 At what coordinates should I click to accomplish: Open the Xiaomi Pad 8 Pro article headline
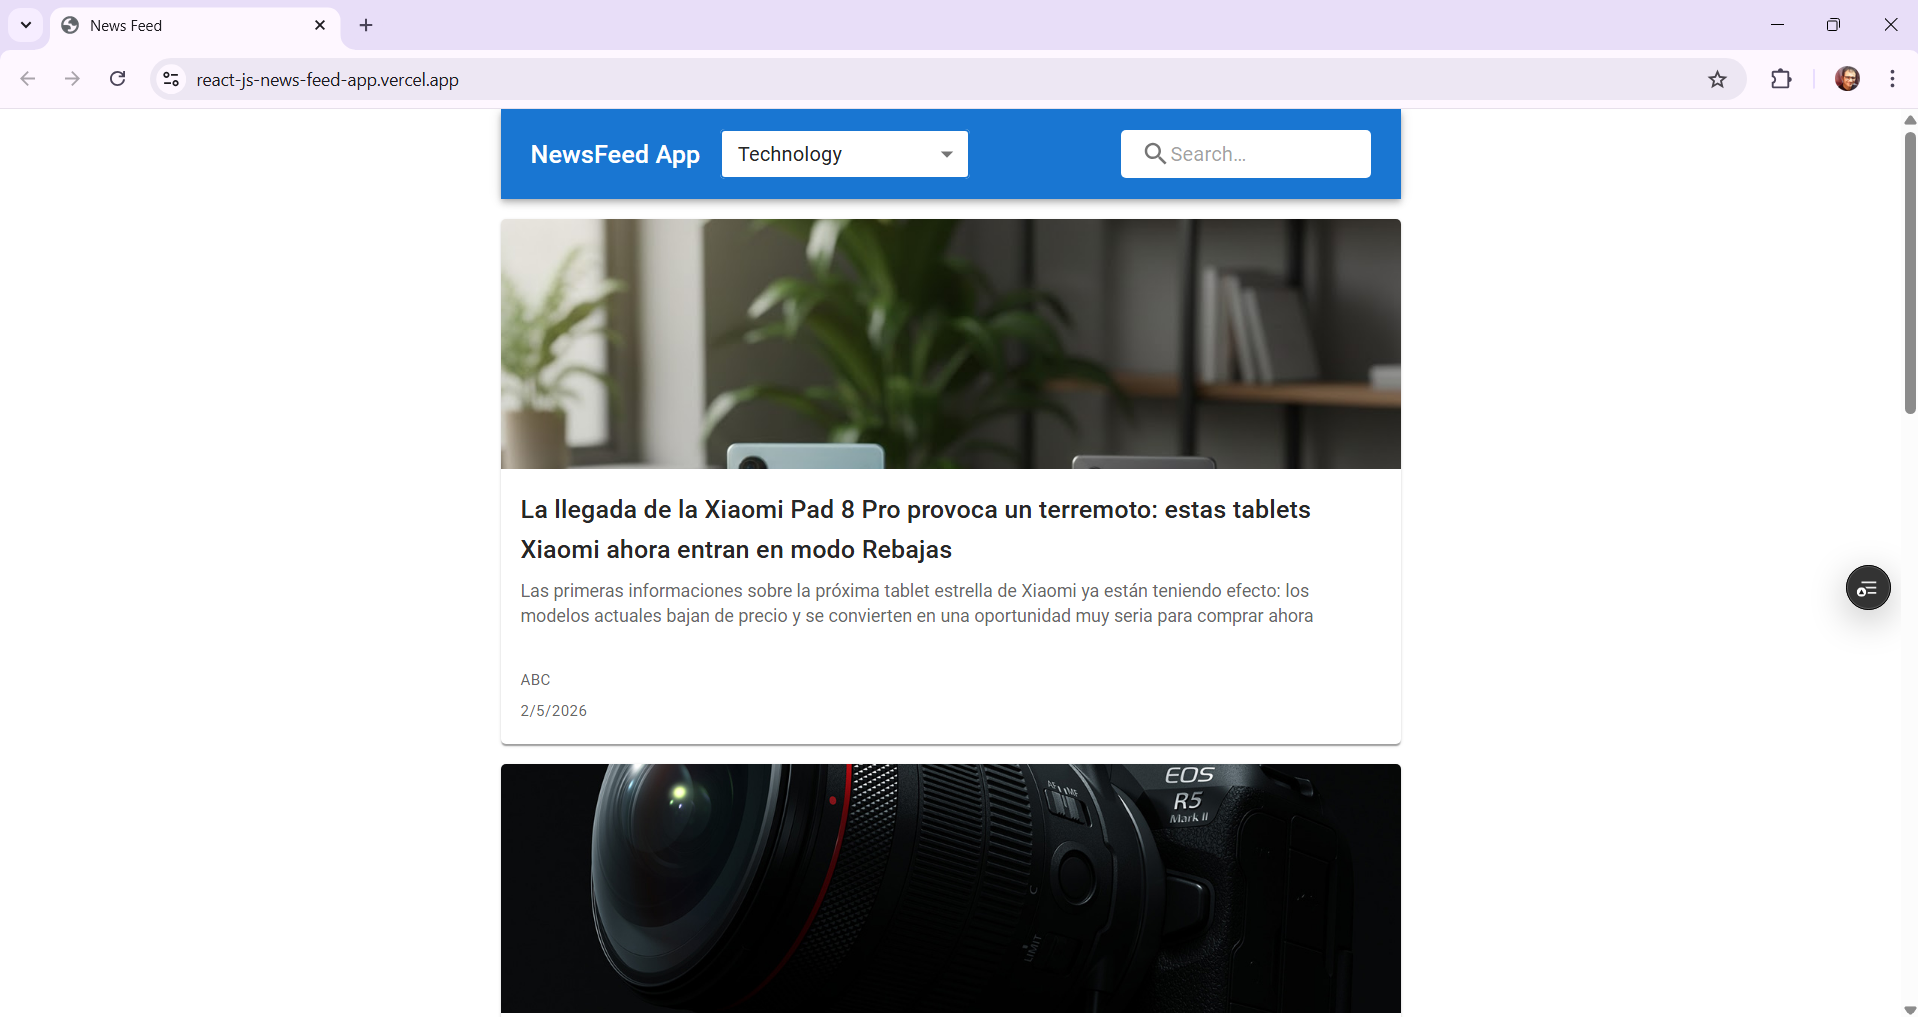click(914, 529)
